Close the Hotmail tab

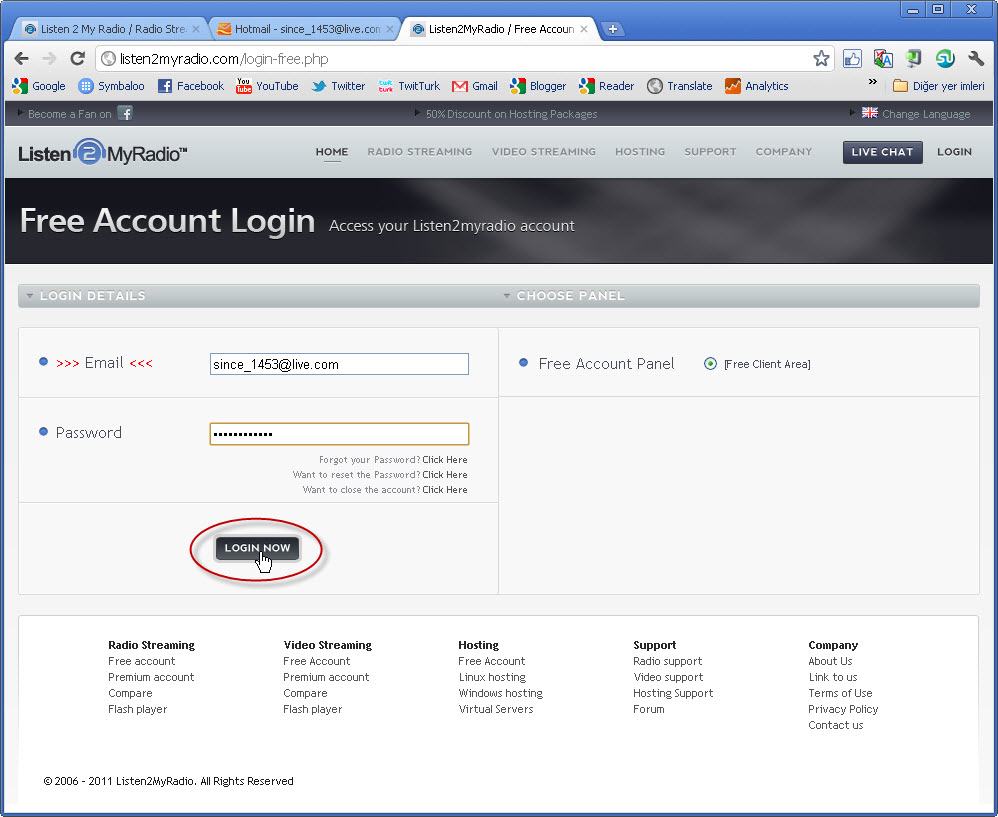pyautogui.click(x=390, y=29)
